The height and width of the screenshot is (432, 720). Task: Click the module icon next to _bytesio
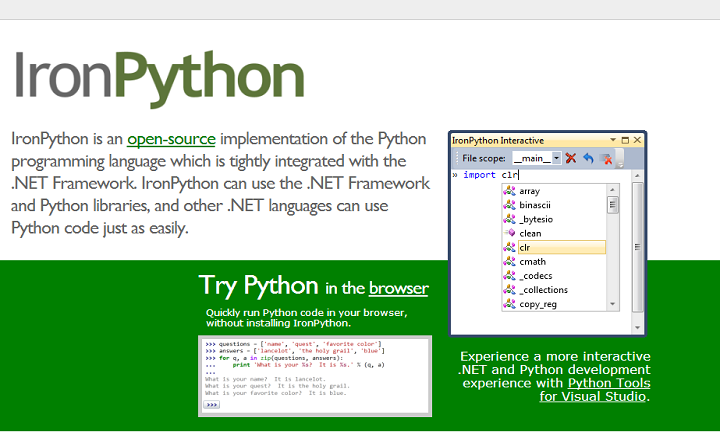[509, 219]
